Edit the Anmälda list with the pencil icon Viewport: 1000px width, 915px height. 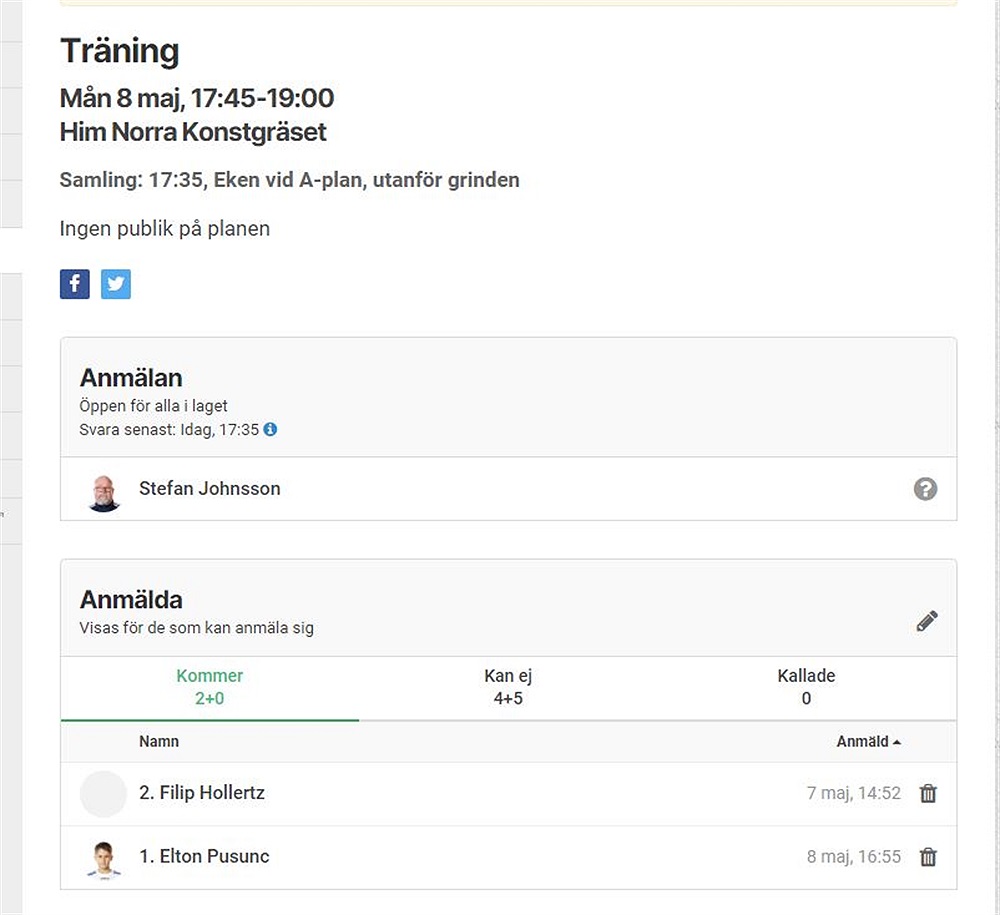coord(927,621)
